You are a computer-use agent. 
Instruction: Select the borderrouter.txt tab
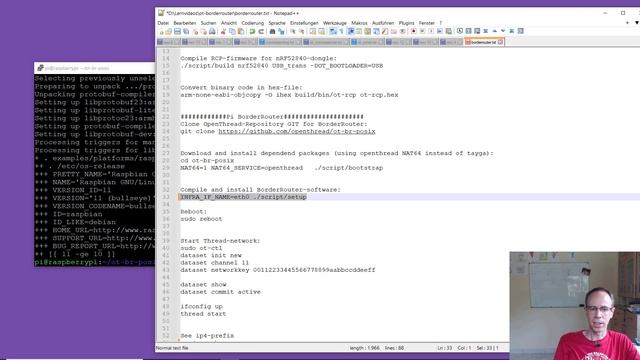coord(483,42)
